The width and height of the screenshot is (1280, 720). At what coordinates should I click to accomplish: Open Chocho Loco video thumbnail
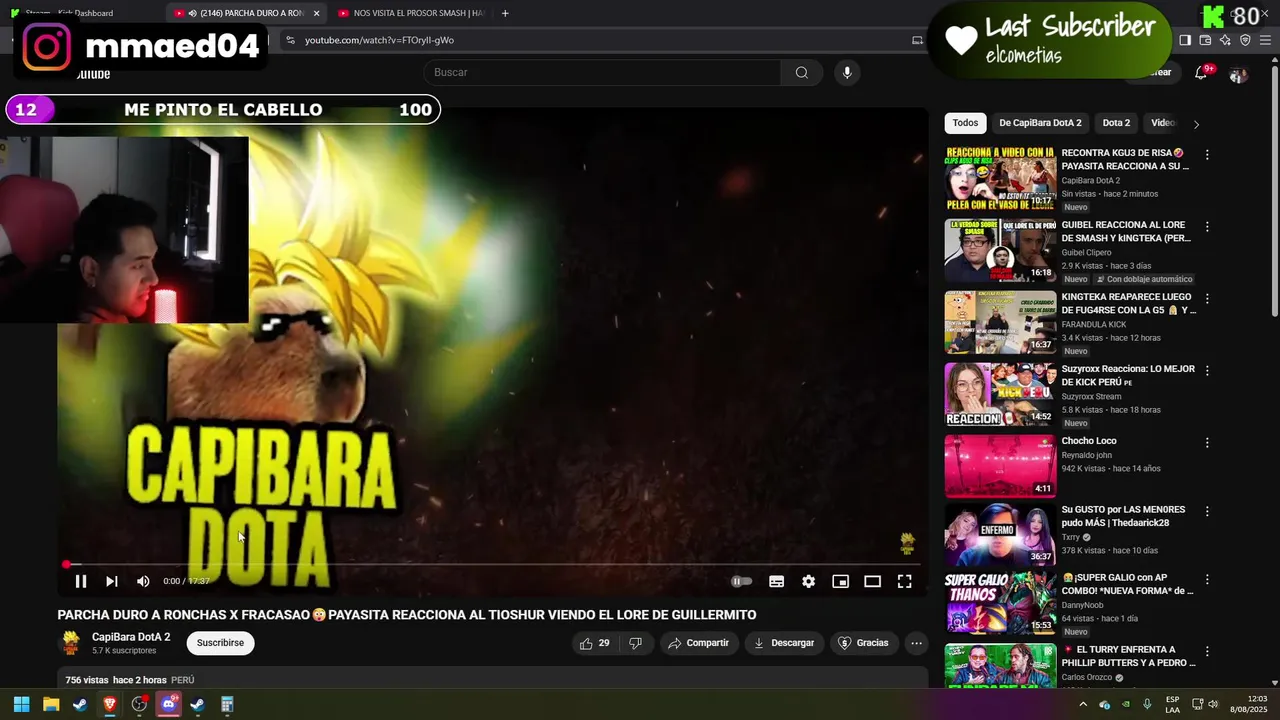[x=1000, y=466]
